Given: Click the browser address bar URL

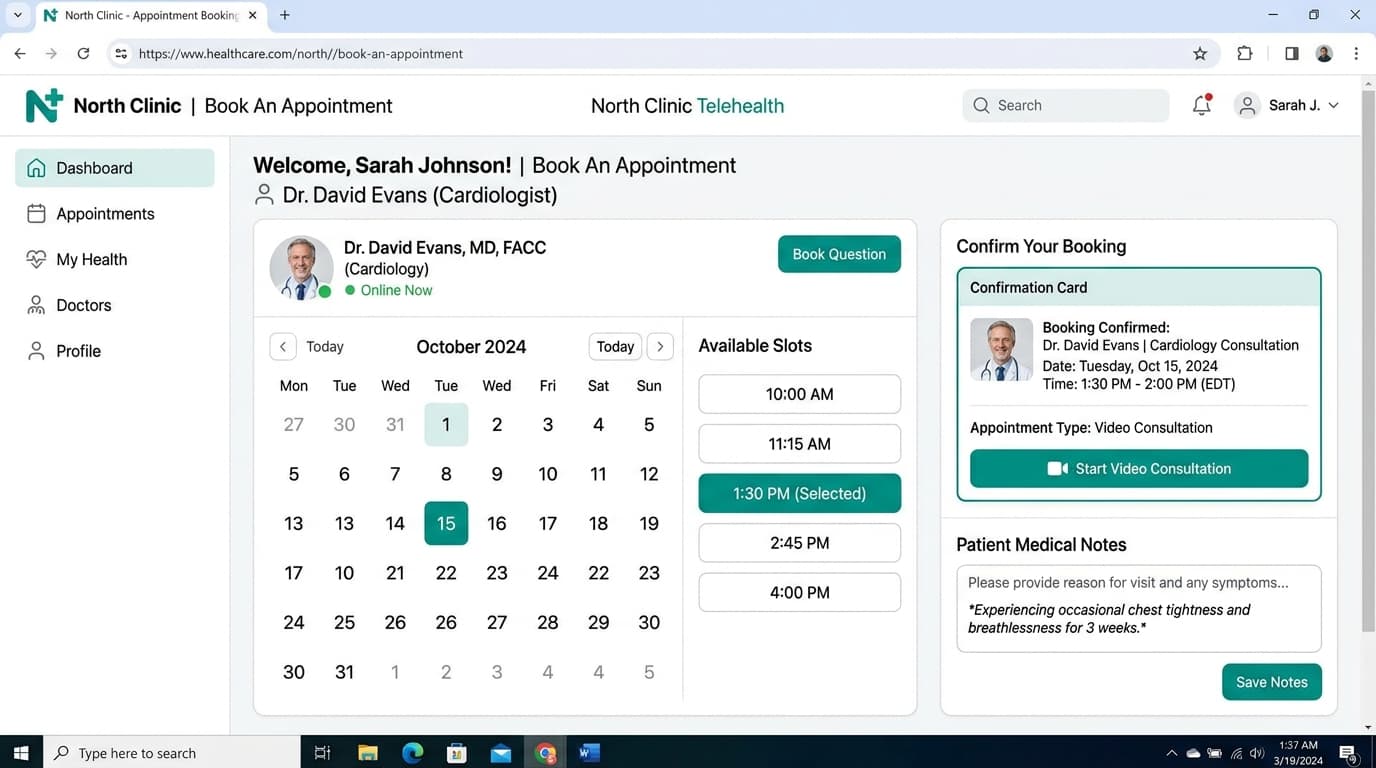Looking at the screenshot, I should (301, 54).
